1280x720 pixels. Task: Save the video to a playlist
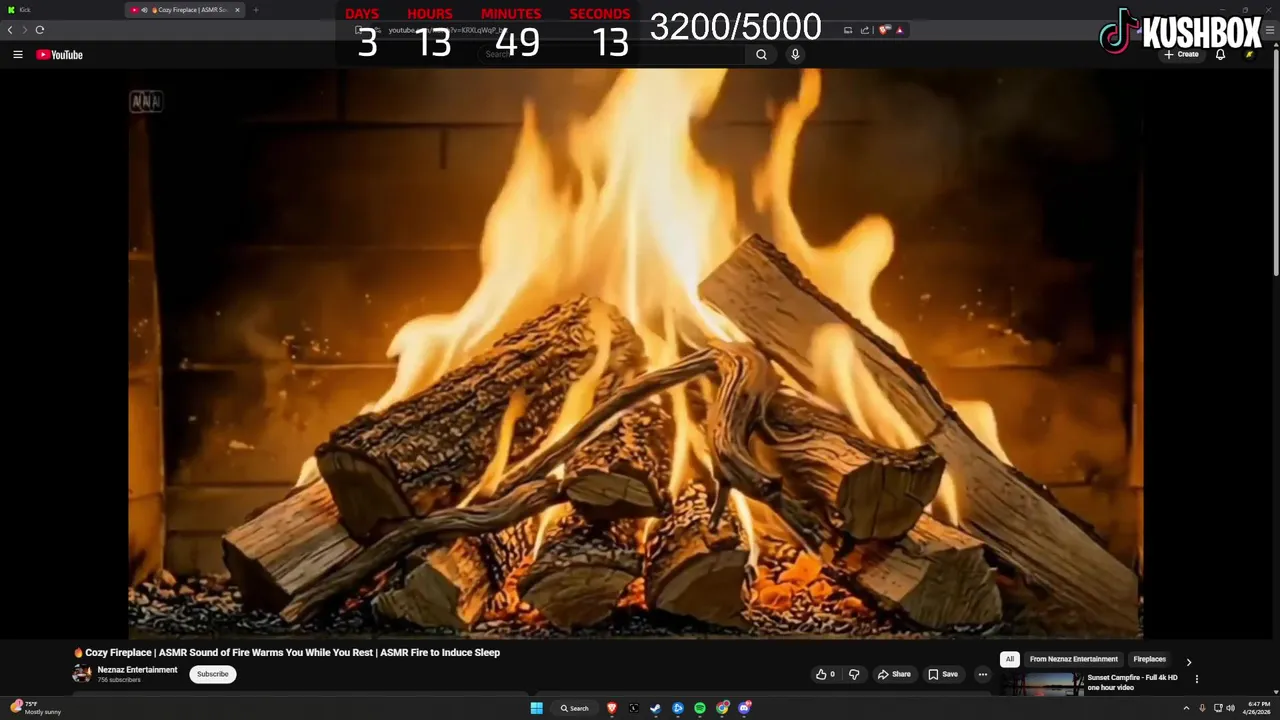943,674
